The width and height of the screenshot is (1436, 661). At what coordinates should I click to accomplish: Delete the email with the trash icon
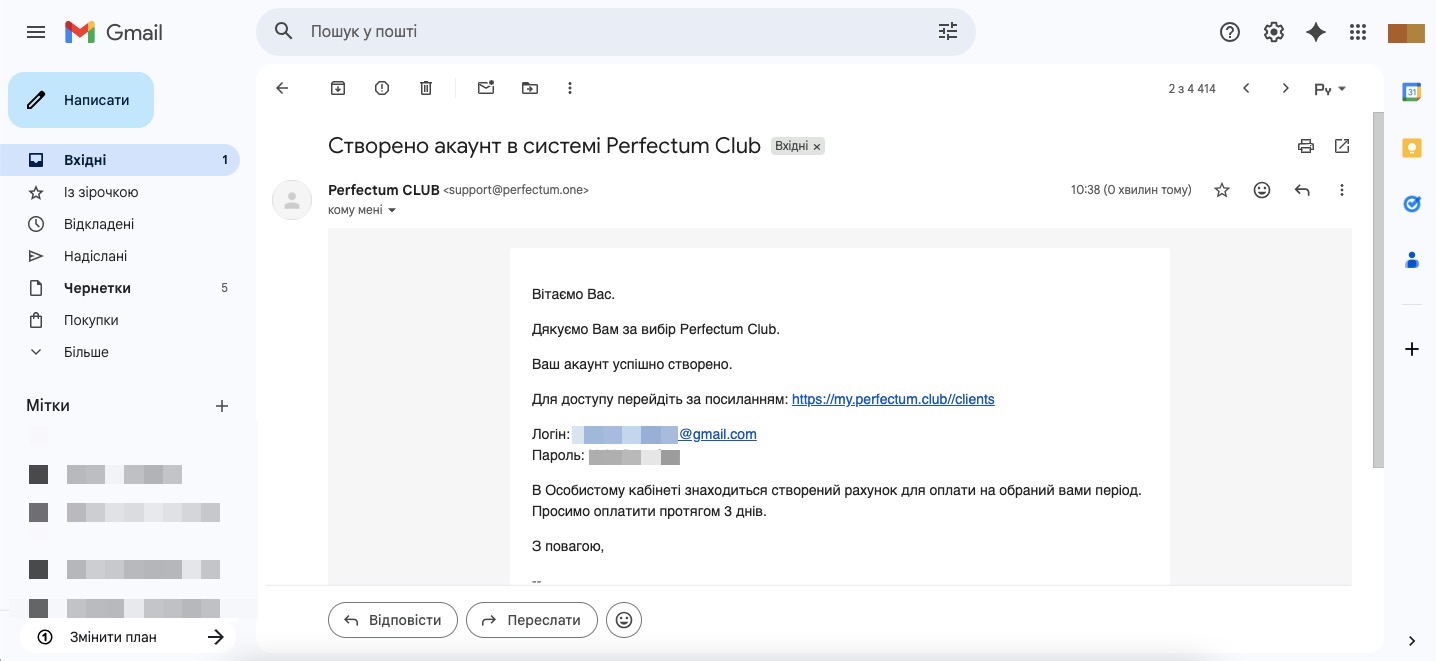(426, 88)
